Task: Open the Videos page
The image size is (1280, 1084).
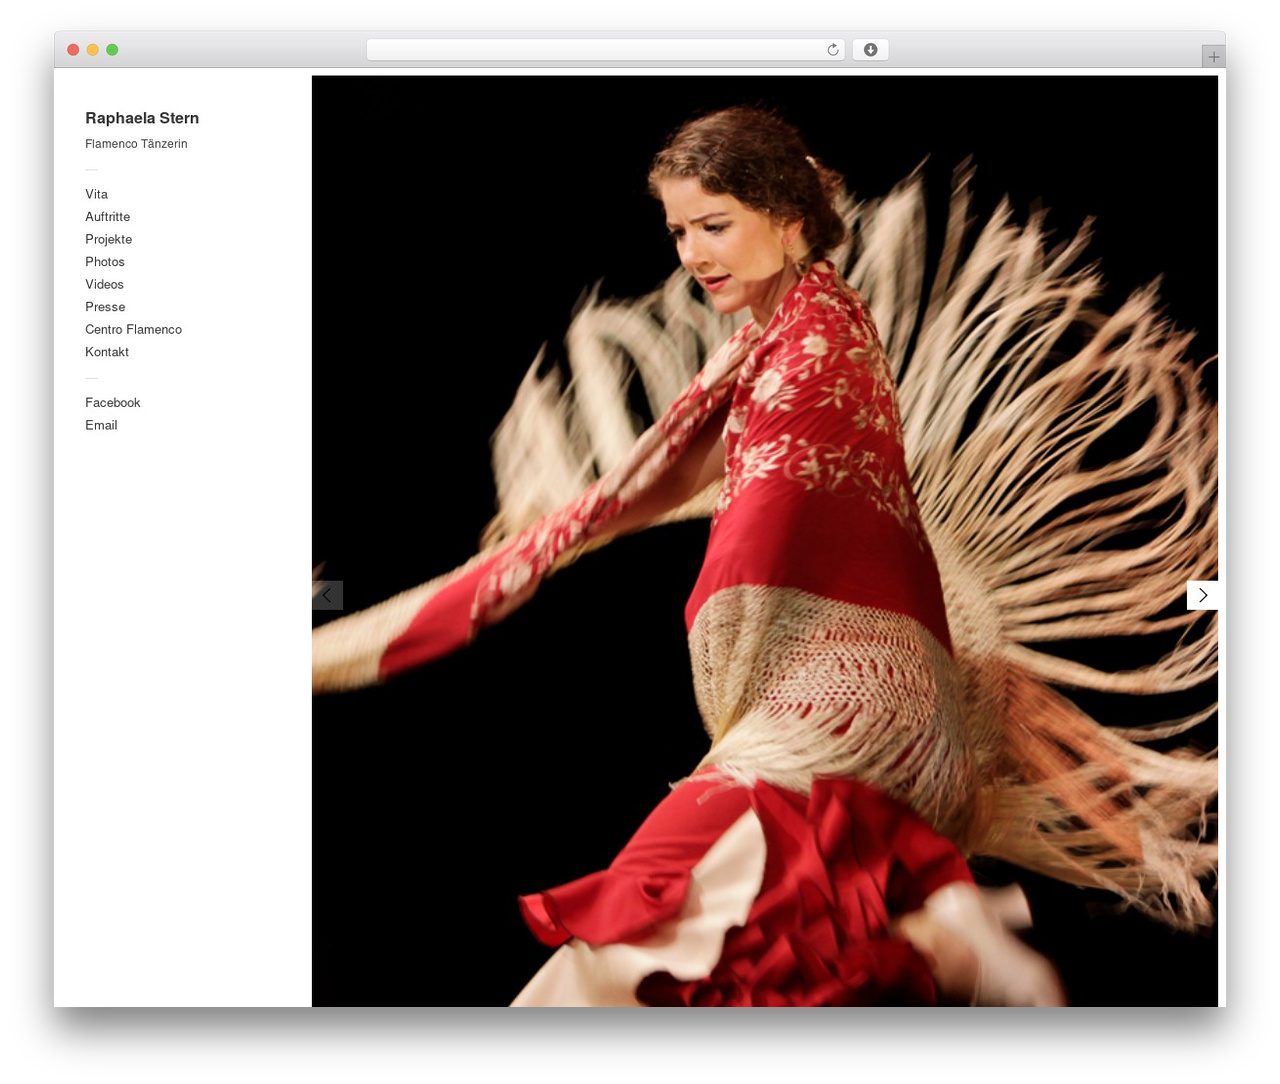Action: coord(104,284)
